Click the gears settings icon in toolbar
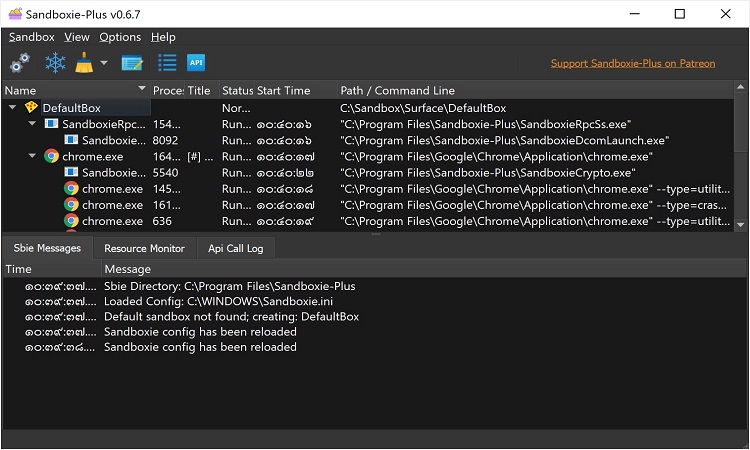This screenshot has height=450, width=750. (20, 63)
